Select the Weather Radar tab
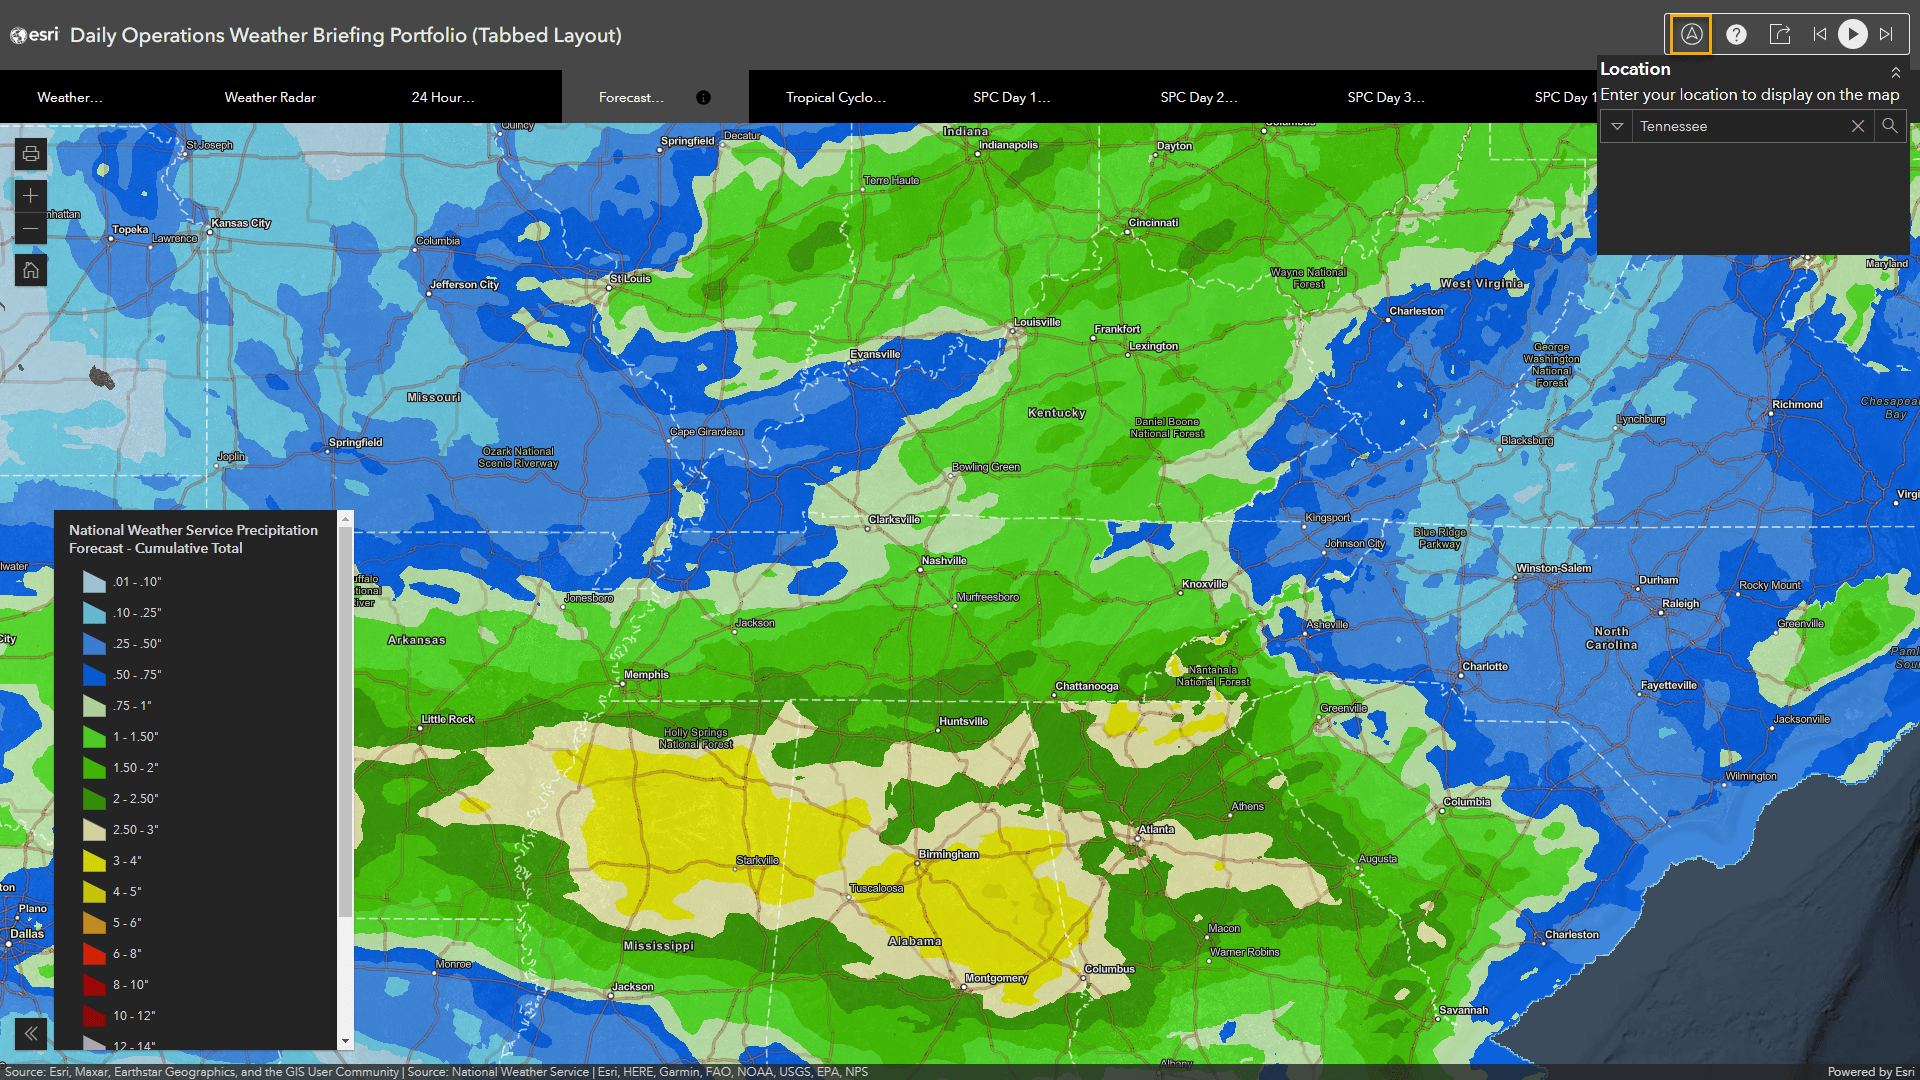Viewport: 1920px width, 1080px height. point(272,96)
